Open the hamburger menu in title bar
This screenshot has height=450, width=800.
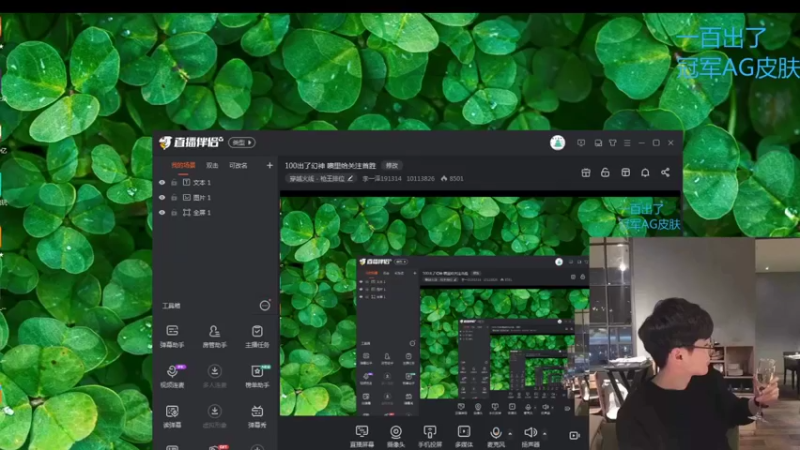[x=627, y=143]
